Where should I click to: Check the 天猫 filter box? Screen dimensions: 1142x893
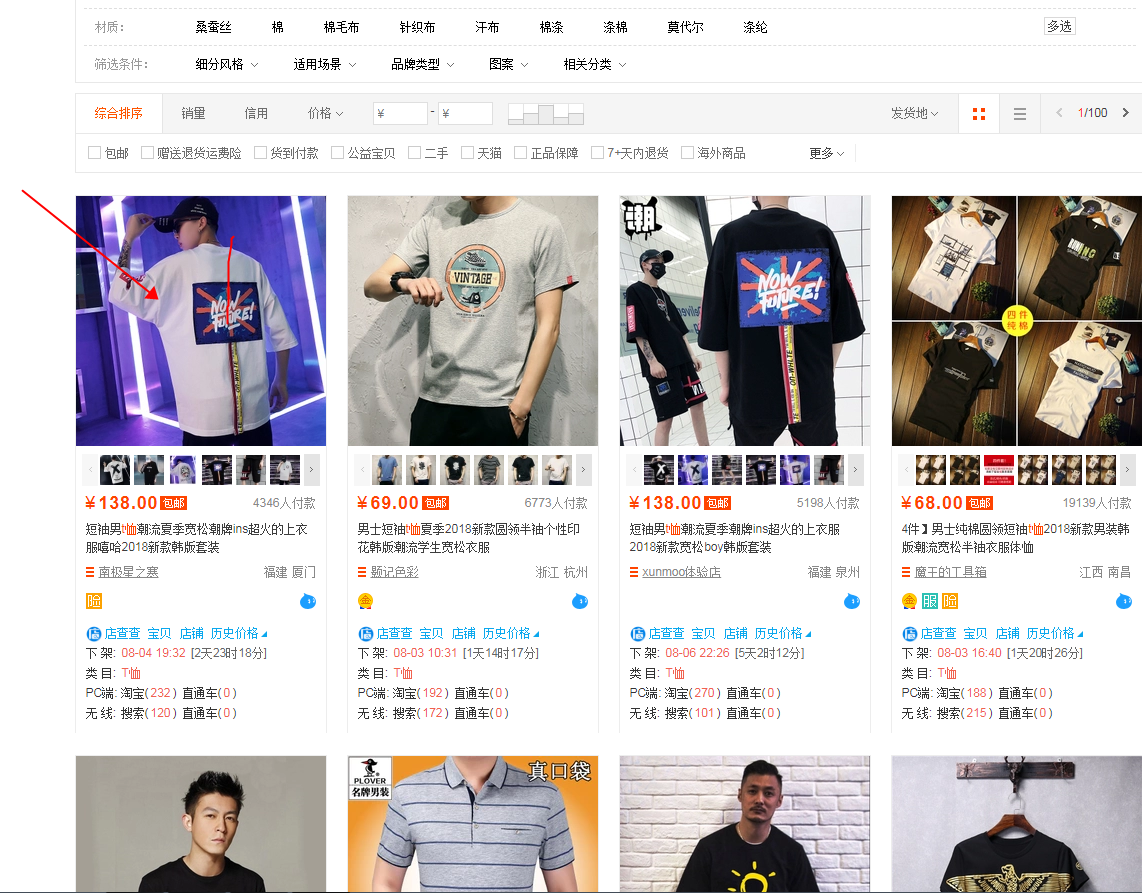tap(468, 153)
